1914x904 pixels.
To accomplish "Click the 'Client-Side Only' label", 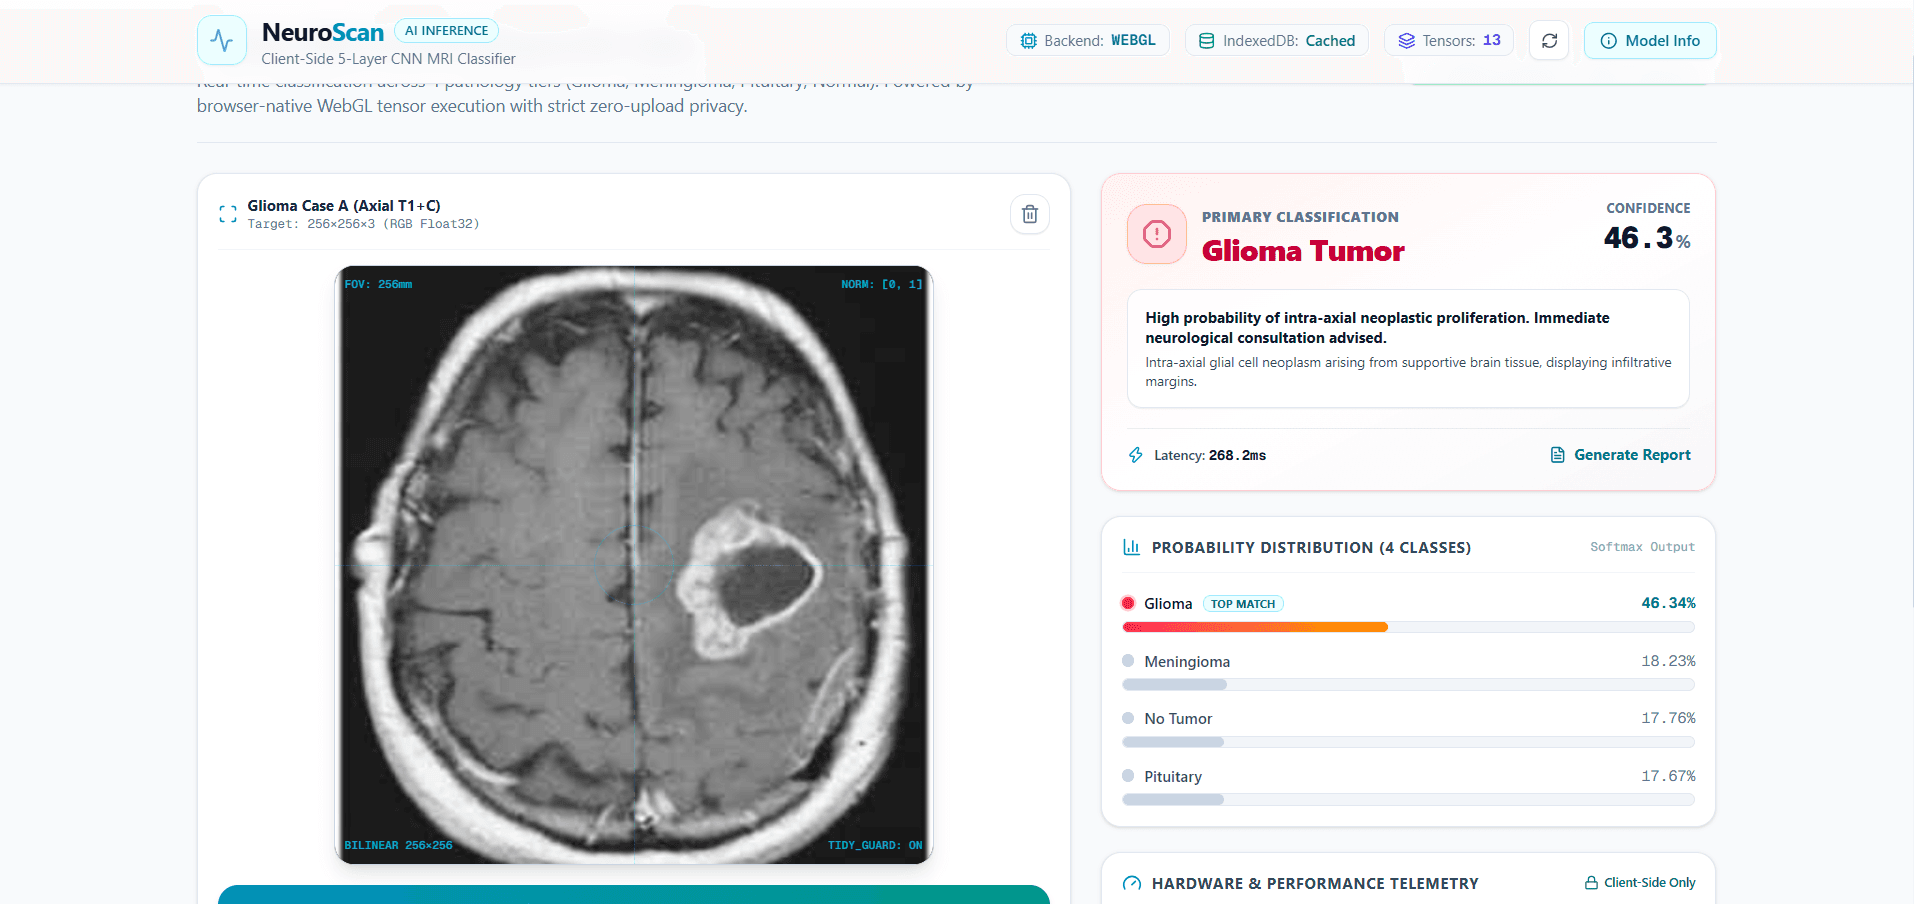I will click(1650, 883).
